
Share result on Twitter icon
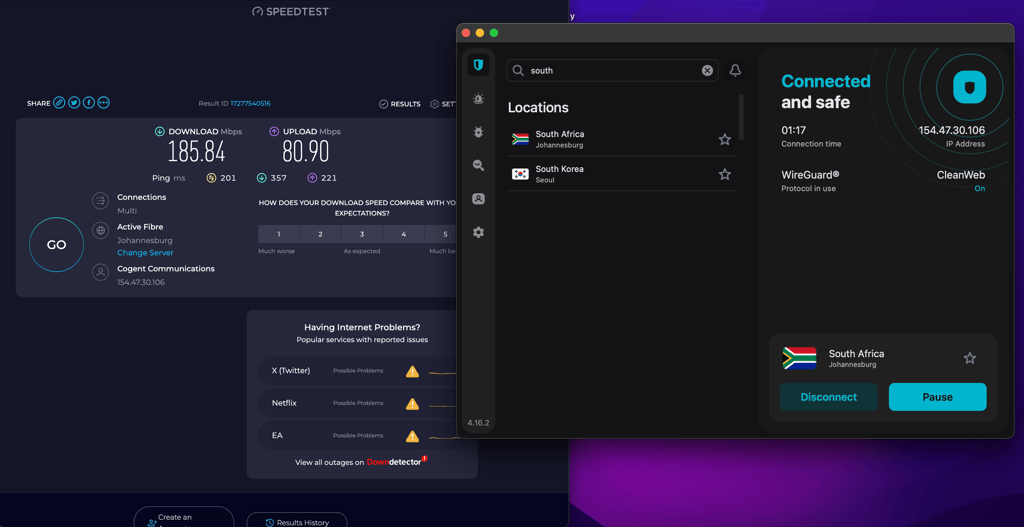tap(74, 103)
